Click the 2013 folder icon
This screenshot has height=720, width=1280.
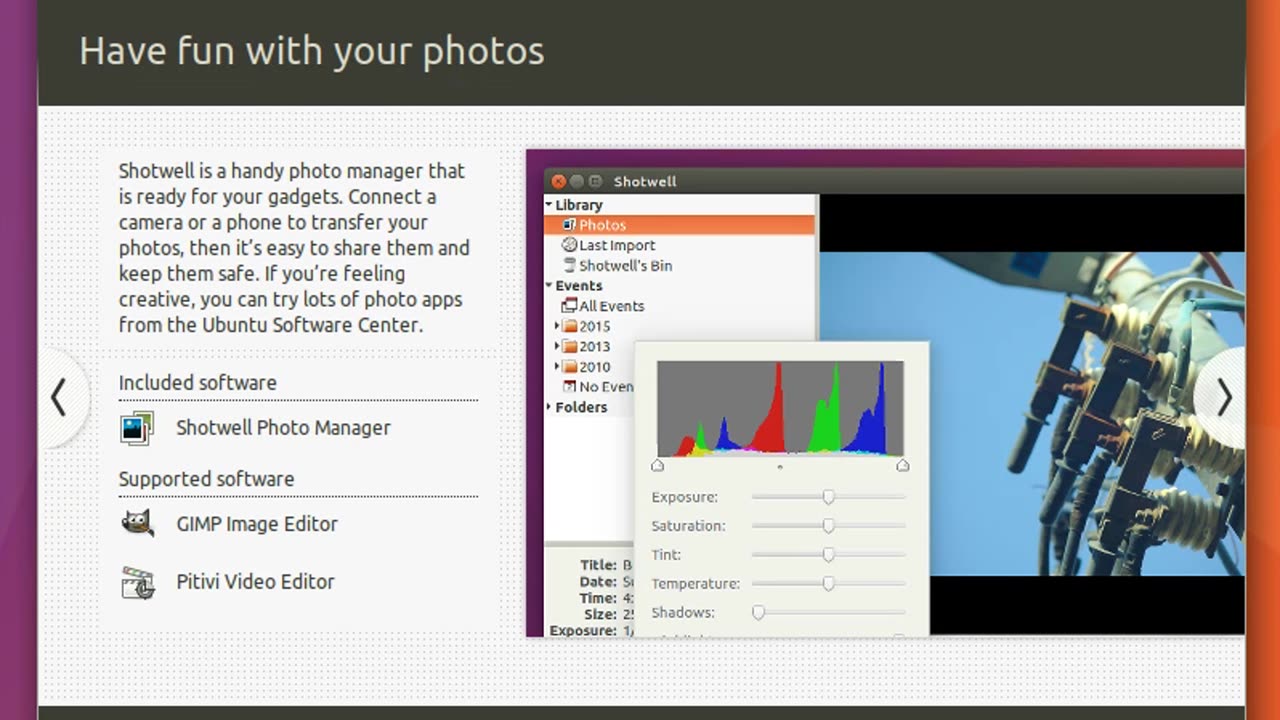click(x=570, y=346)
